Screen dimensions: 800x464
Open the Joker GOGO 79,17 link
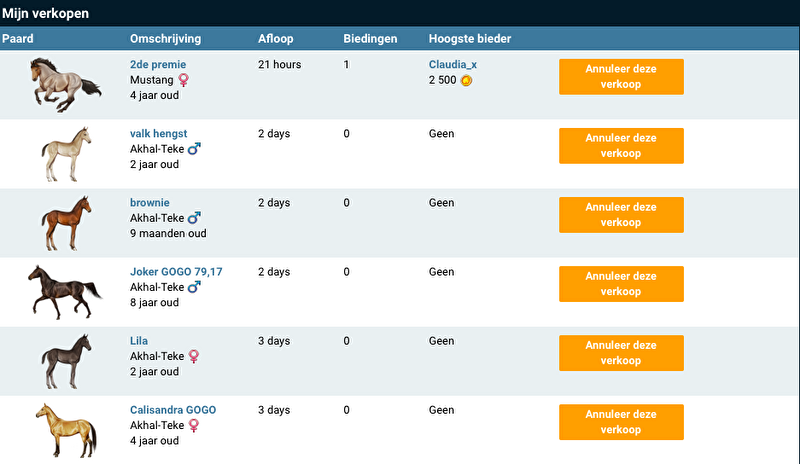tap(176, 272)
